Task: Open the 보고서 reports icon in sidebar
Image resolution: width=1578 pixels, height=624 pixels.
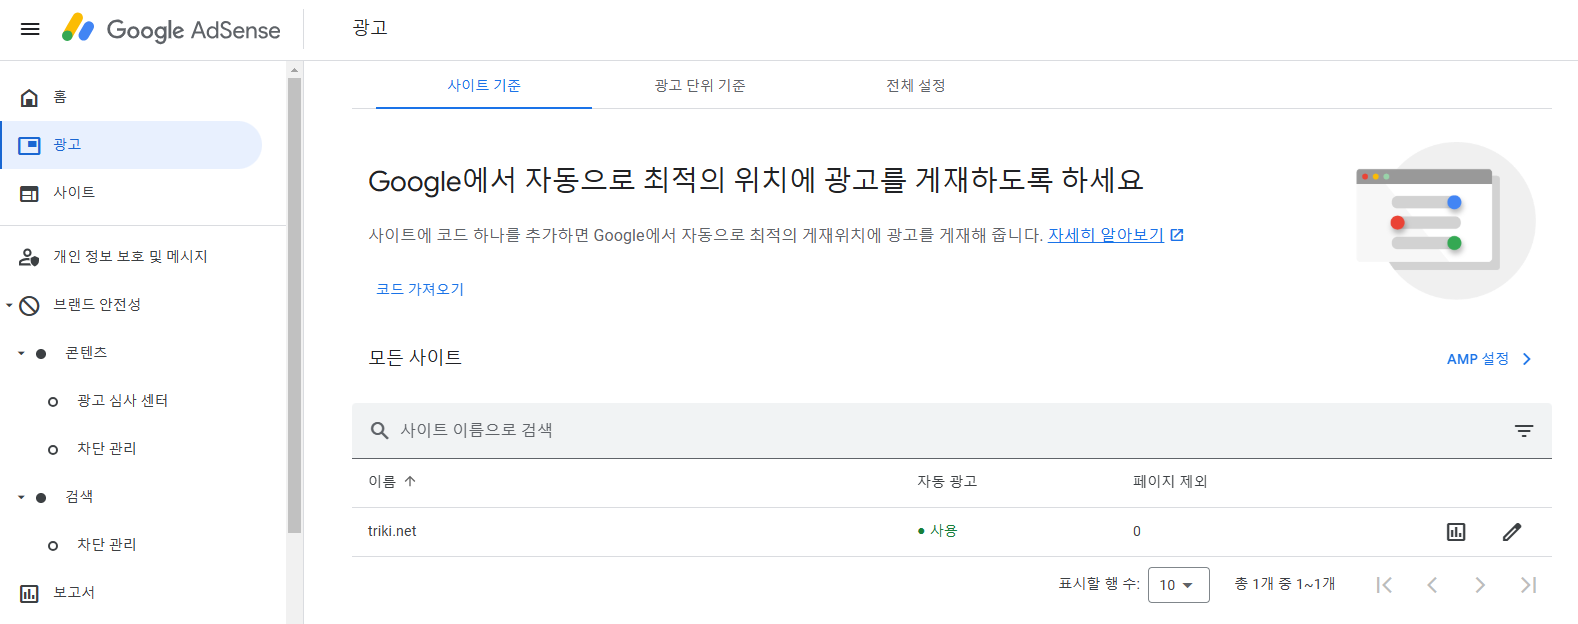Action: (x=30, y=593)
